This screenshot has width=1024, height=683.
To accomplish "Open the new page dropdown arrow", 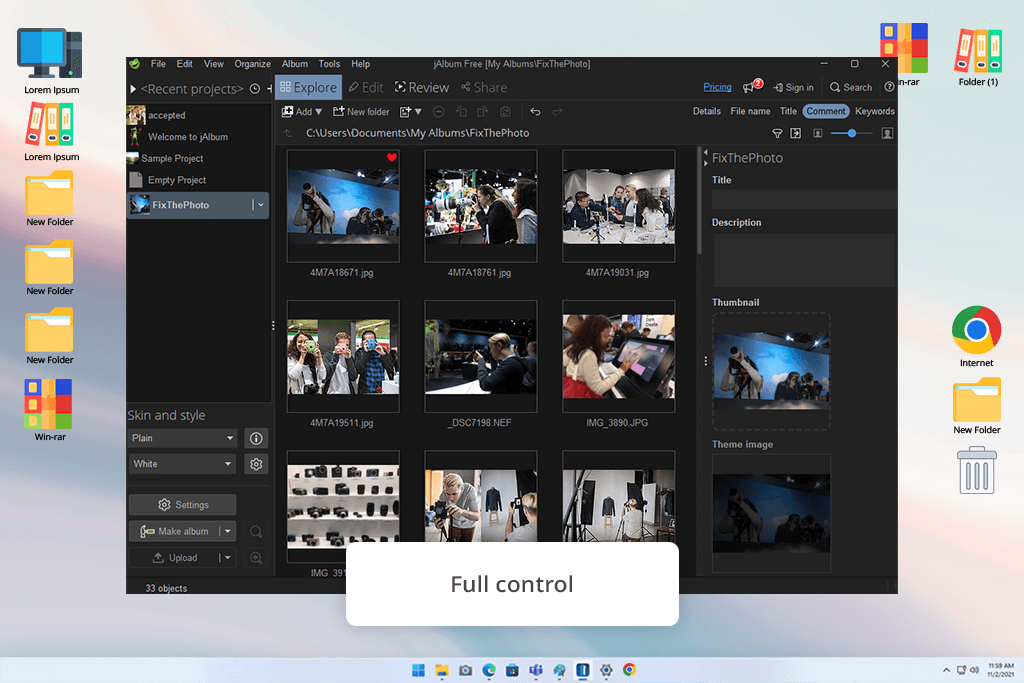I will point(418,112).
